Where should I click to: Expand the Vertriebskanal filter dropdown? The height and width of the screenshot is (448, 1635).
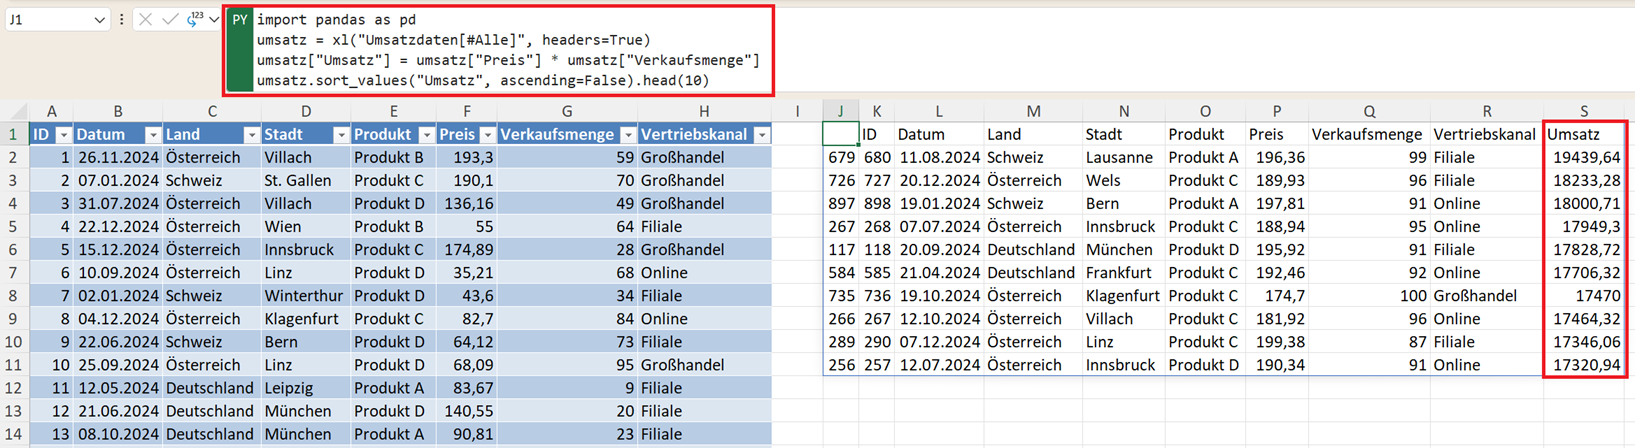[762, 135]
